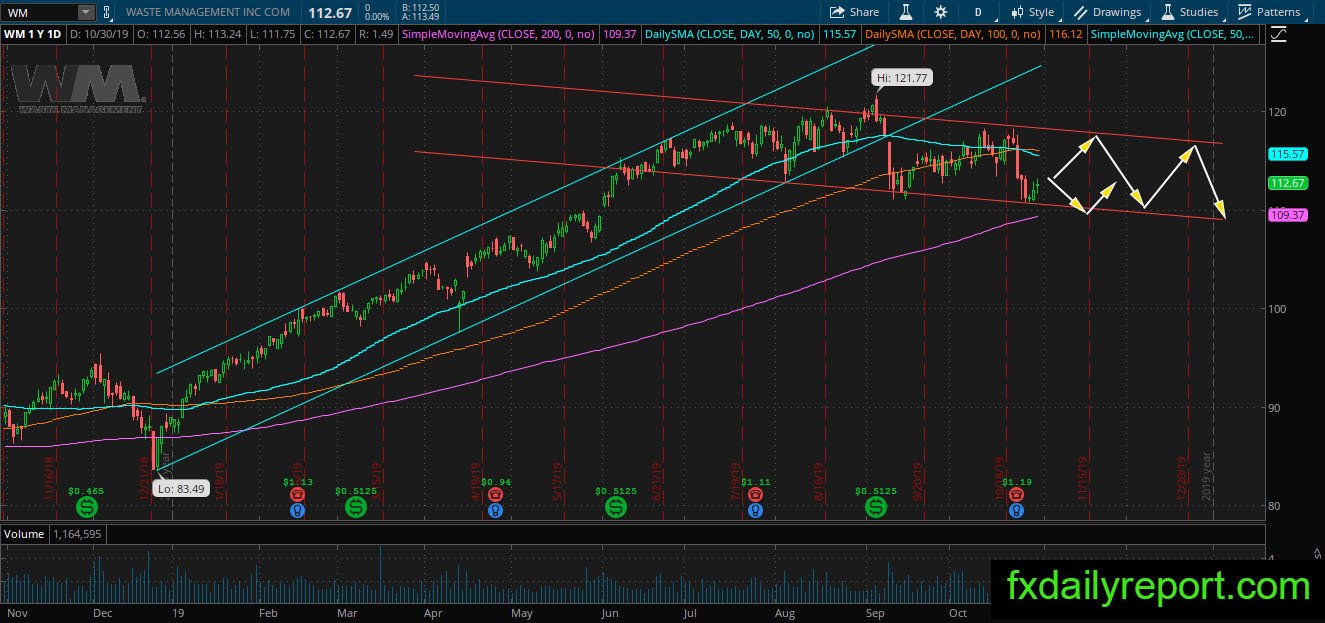Click the 1,164,595 volume value
This screenshot has height=623, width=1325.
[76, 534]
